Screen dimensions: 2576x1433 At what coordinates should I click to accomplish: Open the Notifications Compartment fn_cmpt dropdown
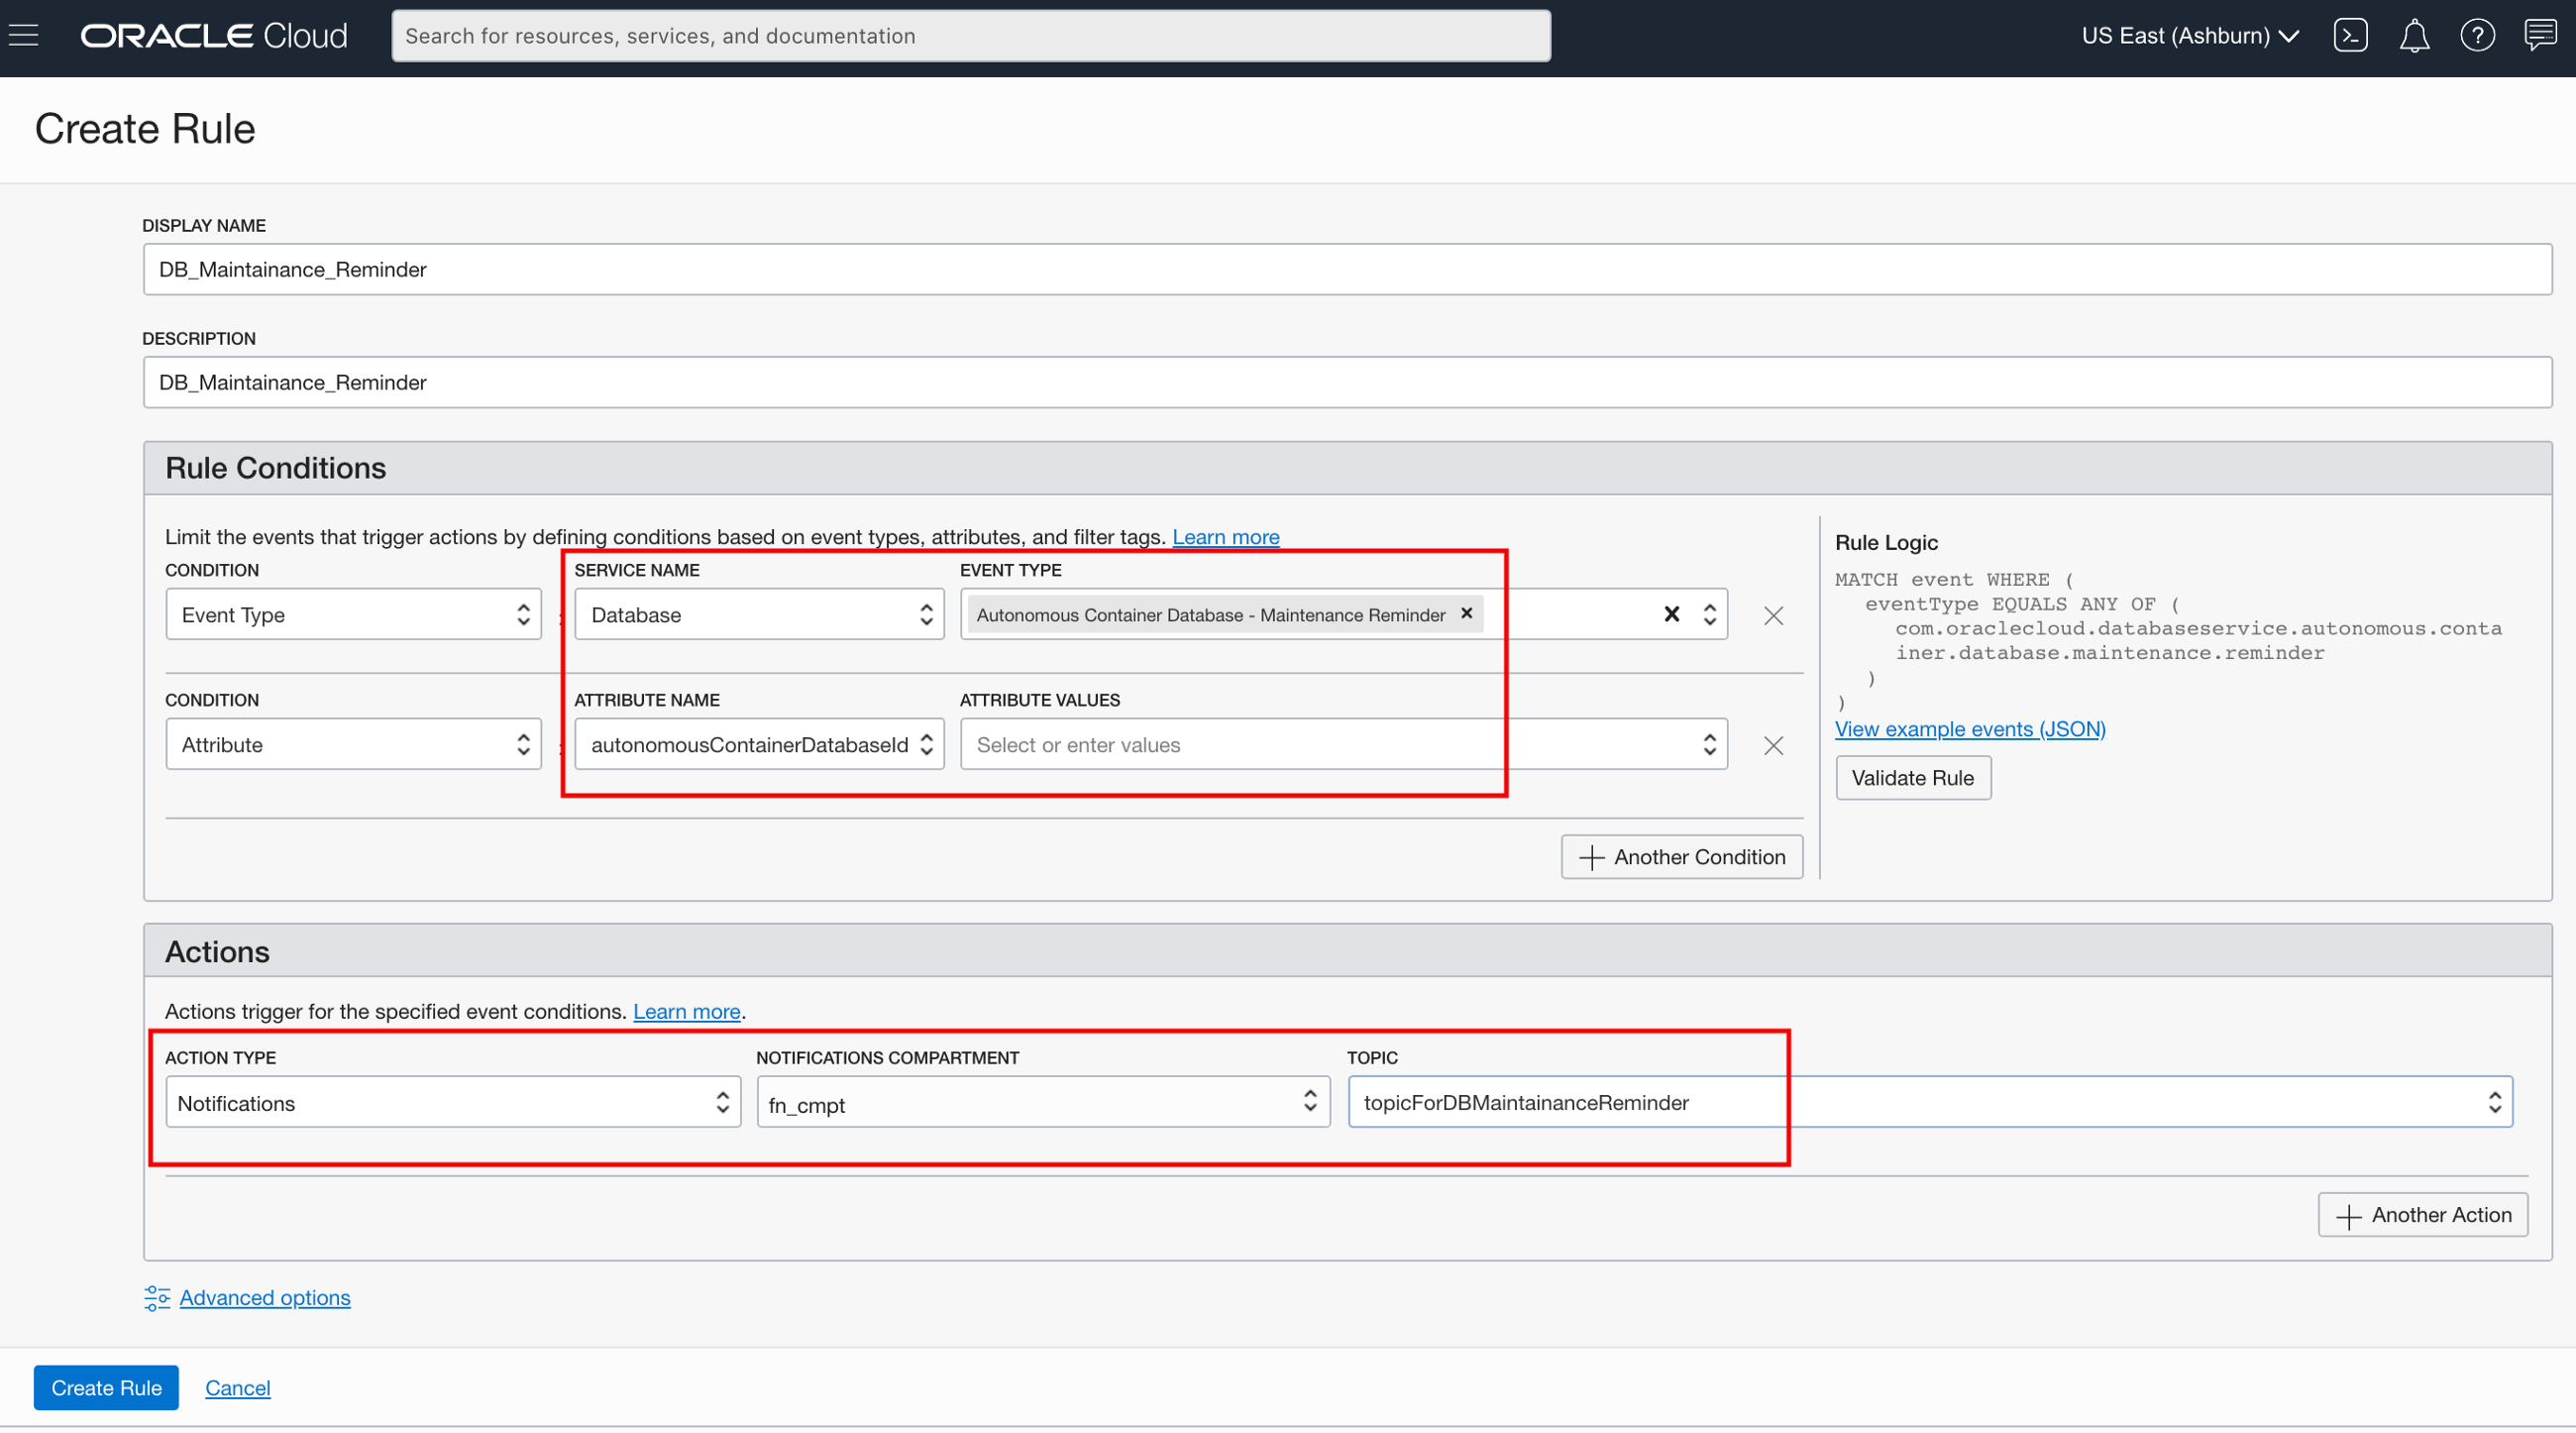(x=1042, y=1103)
